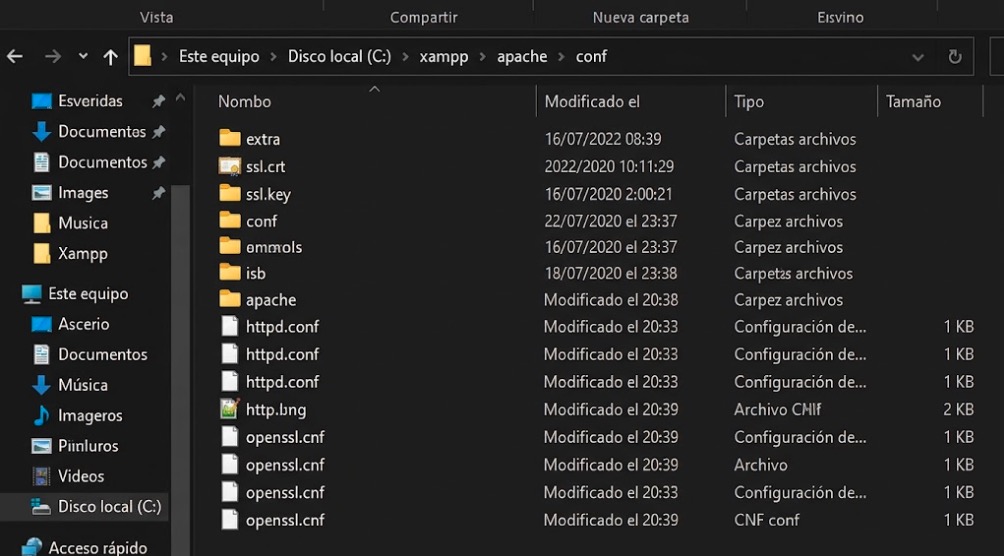Select the ommols folder icon
Screen dimensions: 1004x556
pyautogui.click(x=230, y=247)
